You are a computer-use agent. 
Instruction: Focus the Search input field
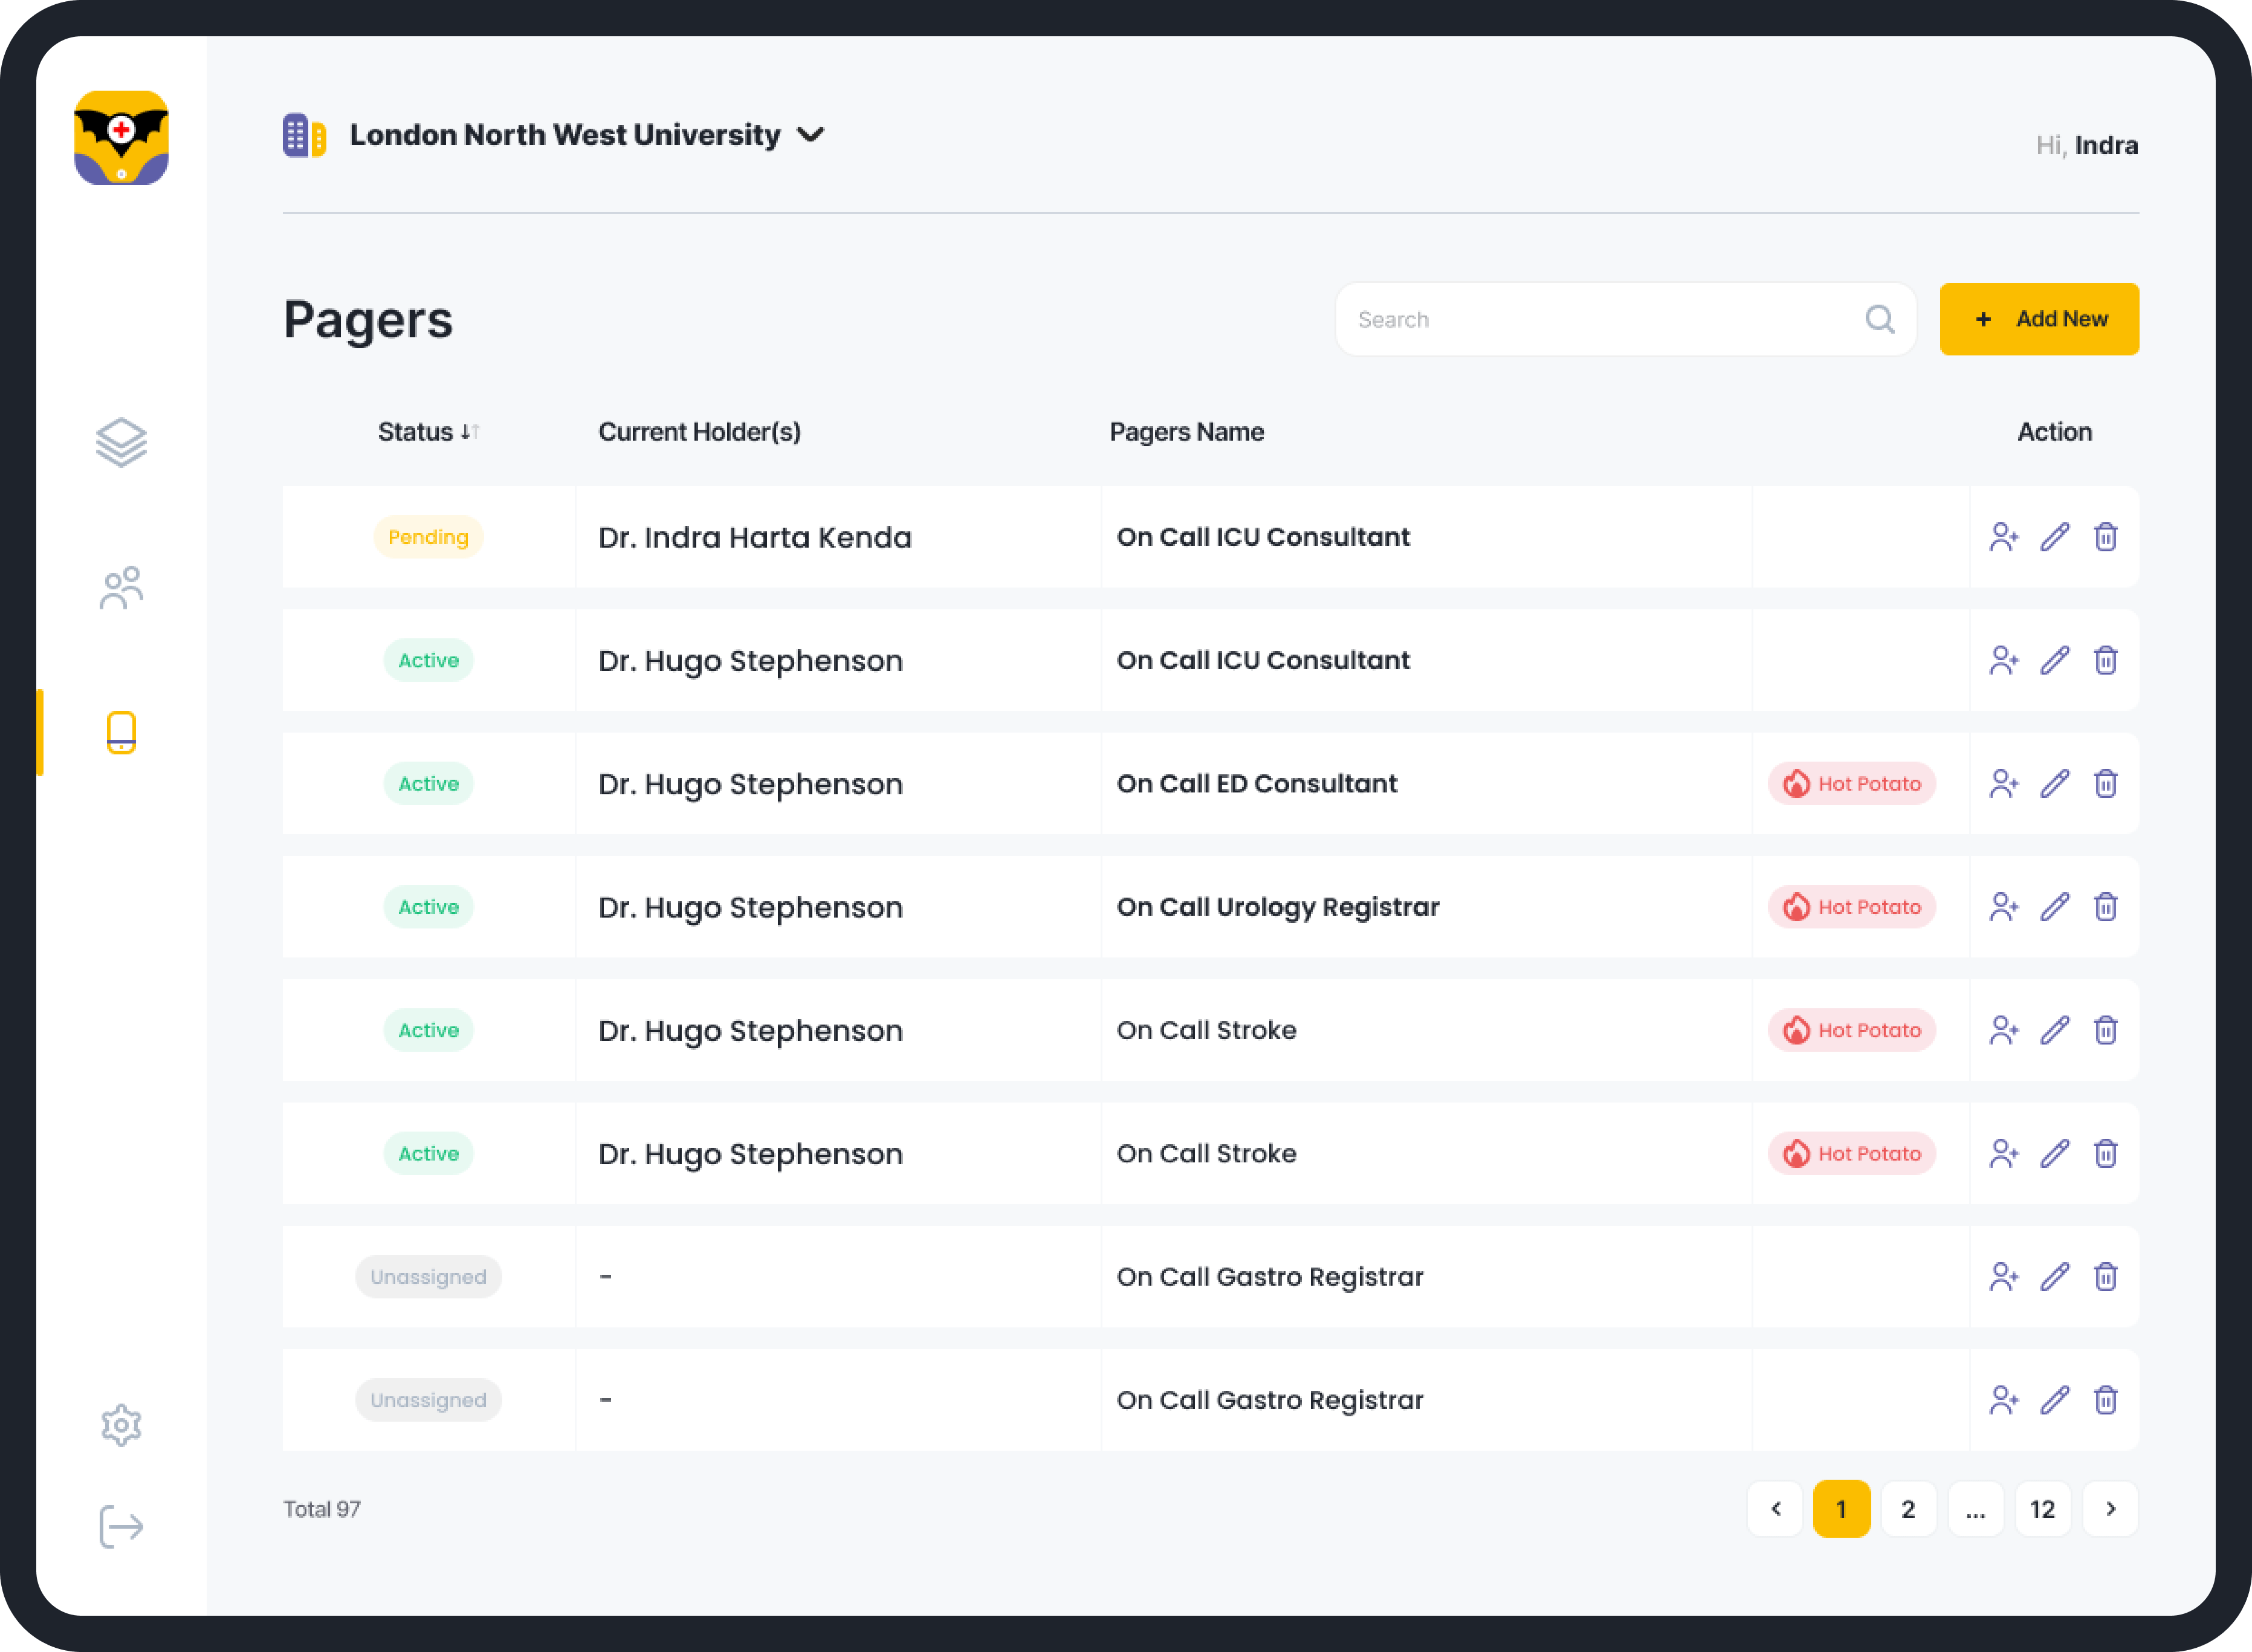(1600, 320)
